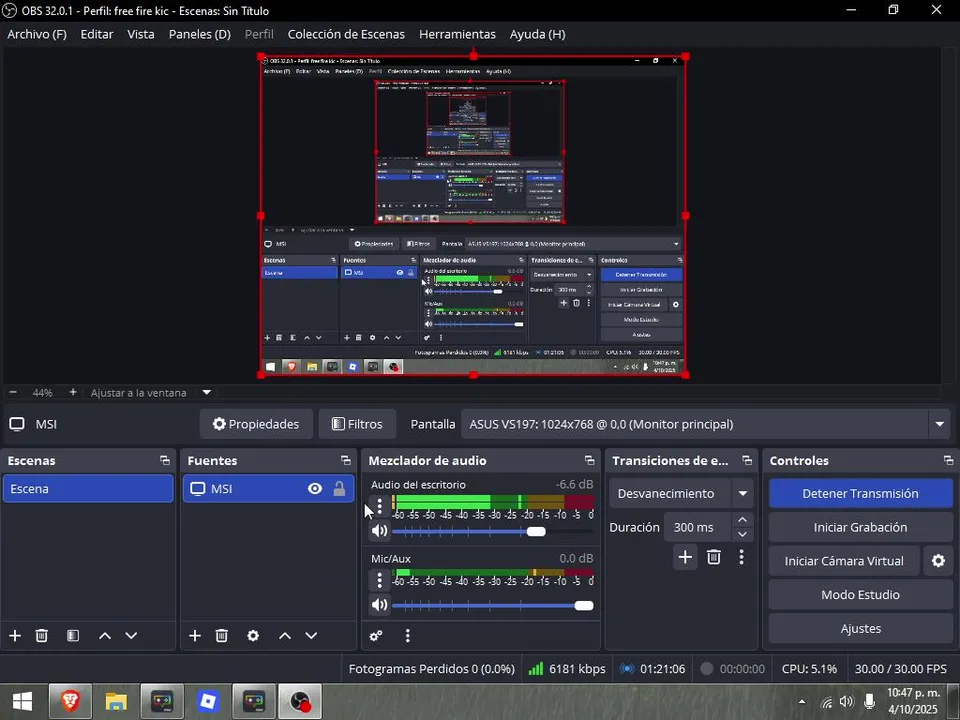
Task: Open Vista menu
Action: tap(141, 34)
